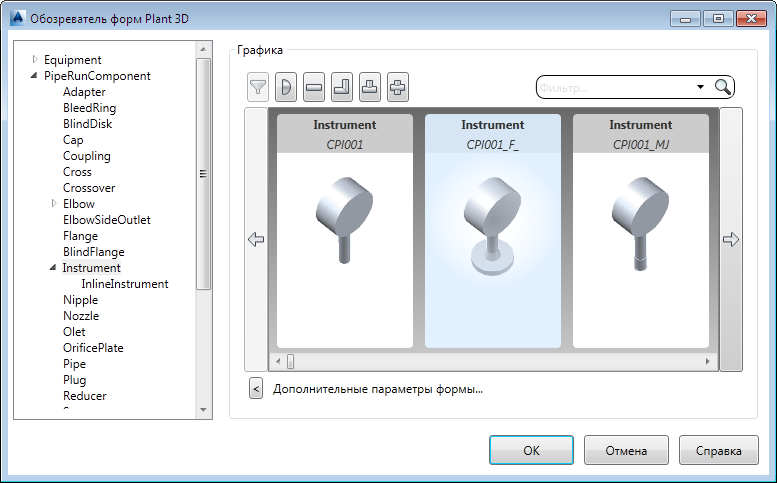The height and width of the screenshot is (483, 777).
Task: Select Cap in the tree
Action: pyautogui.click(x=73, y=140)
